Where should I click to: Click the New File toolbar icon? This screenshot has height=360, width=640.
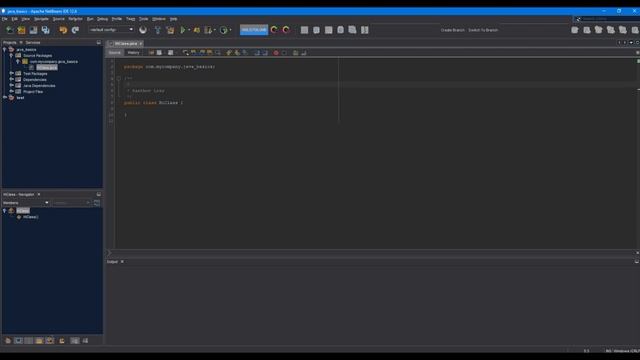(x=9, y=30)
